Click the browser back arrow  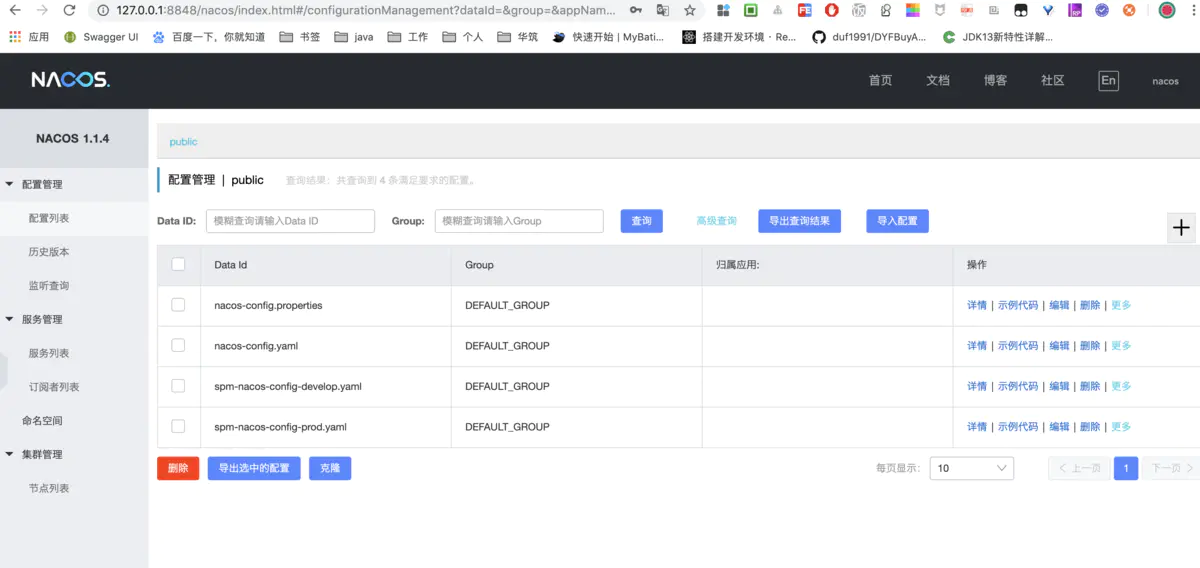[x=14, y=10]
